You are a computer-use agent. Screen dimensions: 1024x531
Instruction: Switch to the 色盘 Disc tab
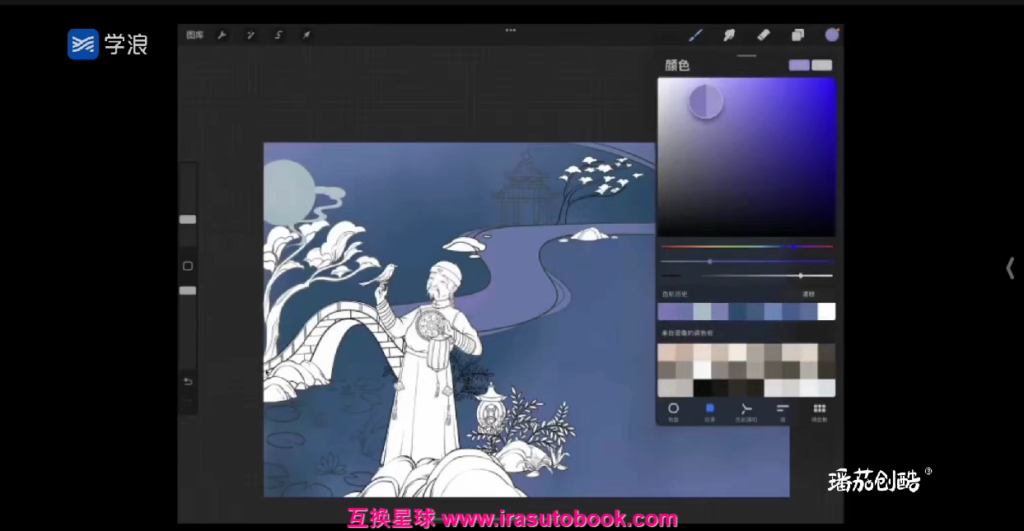point(673,412)
